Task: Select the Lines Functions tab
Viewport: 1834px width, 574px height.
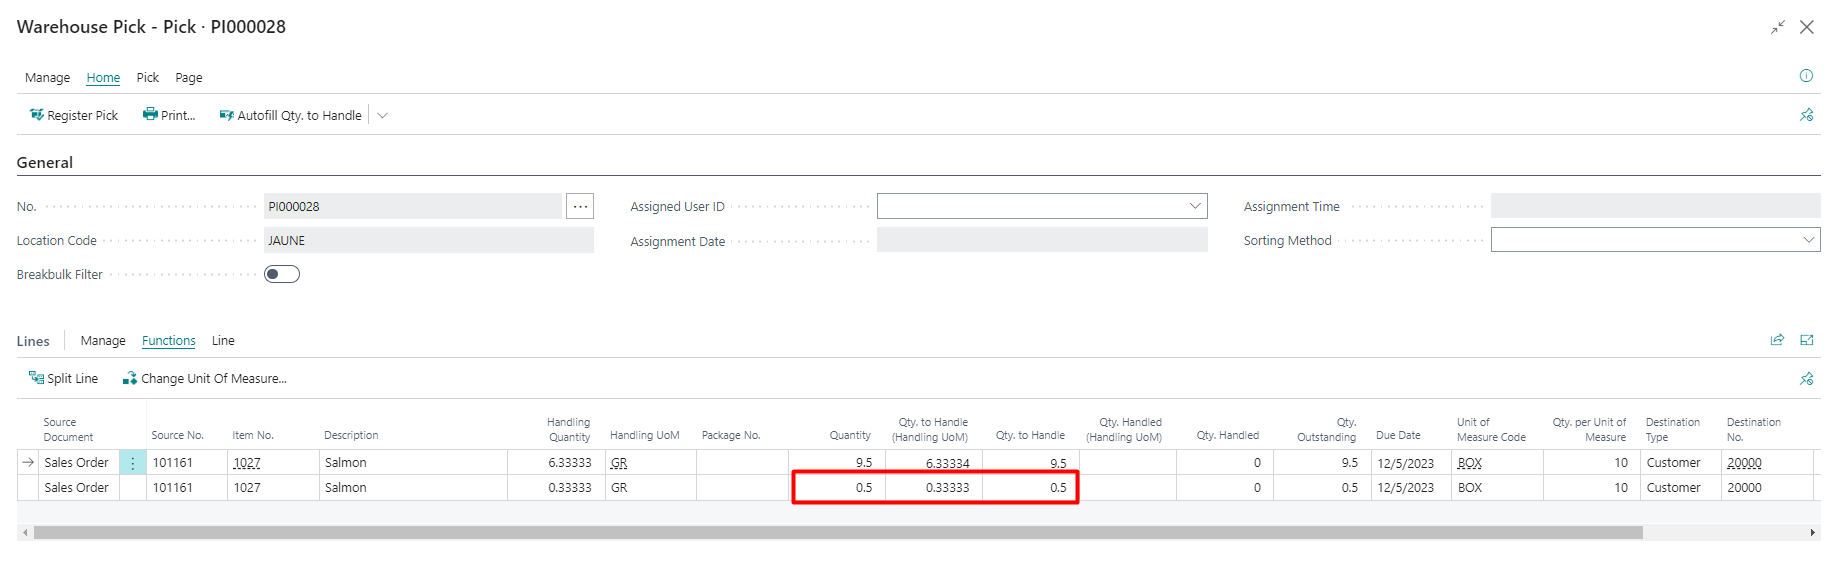Action: [x=169, y=341]
